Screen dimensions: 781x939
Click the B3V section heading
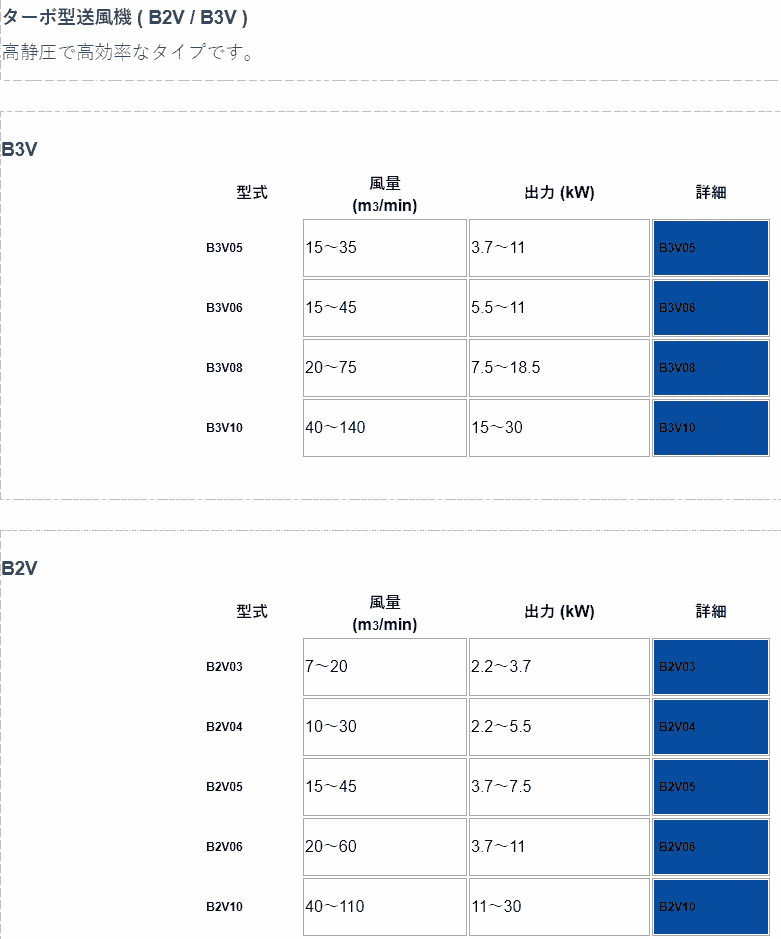pyautogui.click(x=20, y=150)
